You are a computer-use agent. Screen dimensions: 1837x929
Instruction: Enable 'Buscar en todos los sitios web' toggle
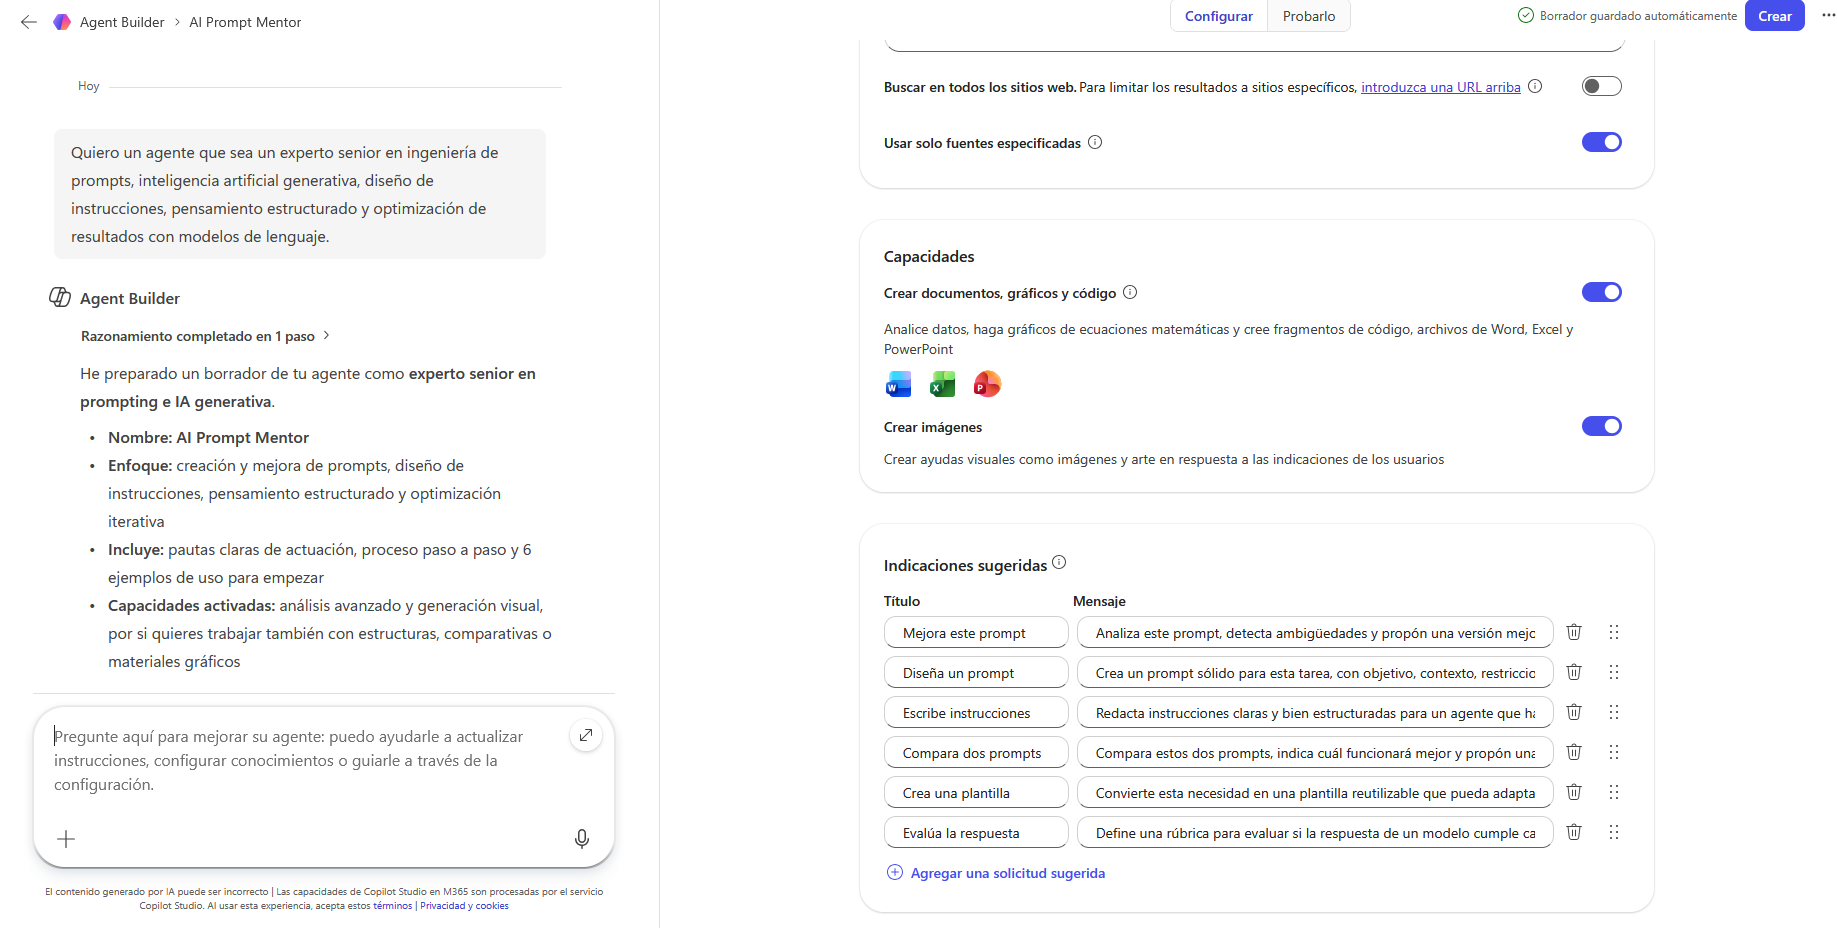[x=1601, y=86]
